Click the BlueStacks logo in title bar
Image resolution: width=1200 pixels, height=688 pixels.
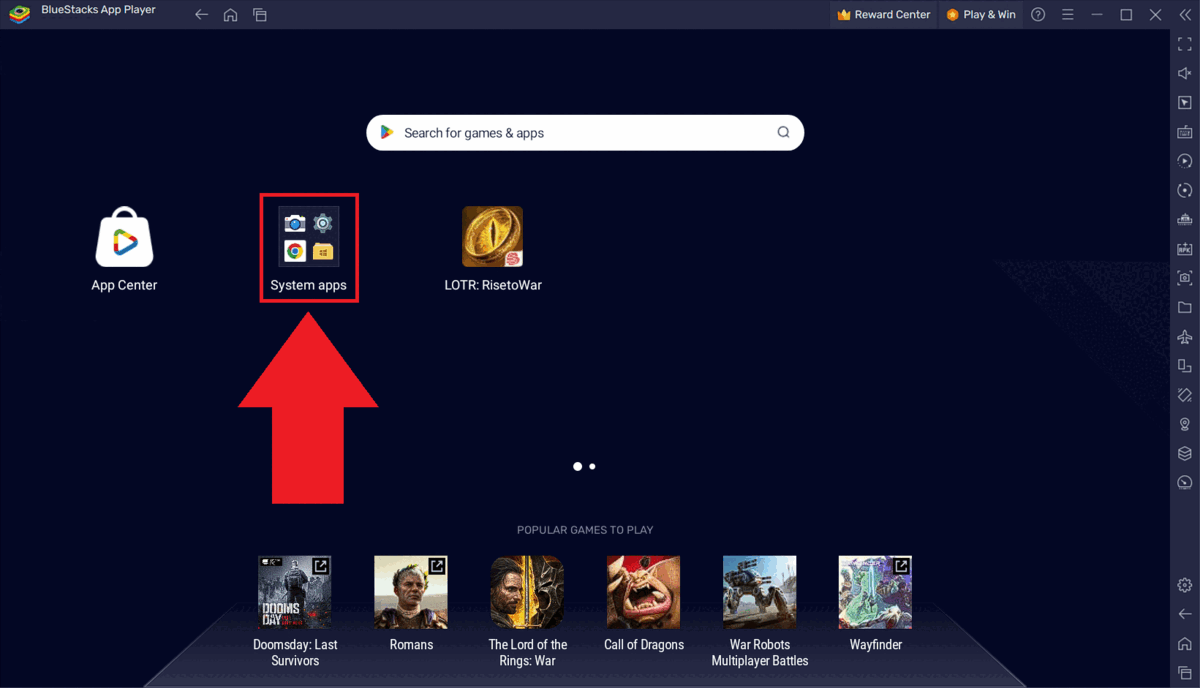click(x=19, y=15)
